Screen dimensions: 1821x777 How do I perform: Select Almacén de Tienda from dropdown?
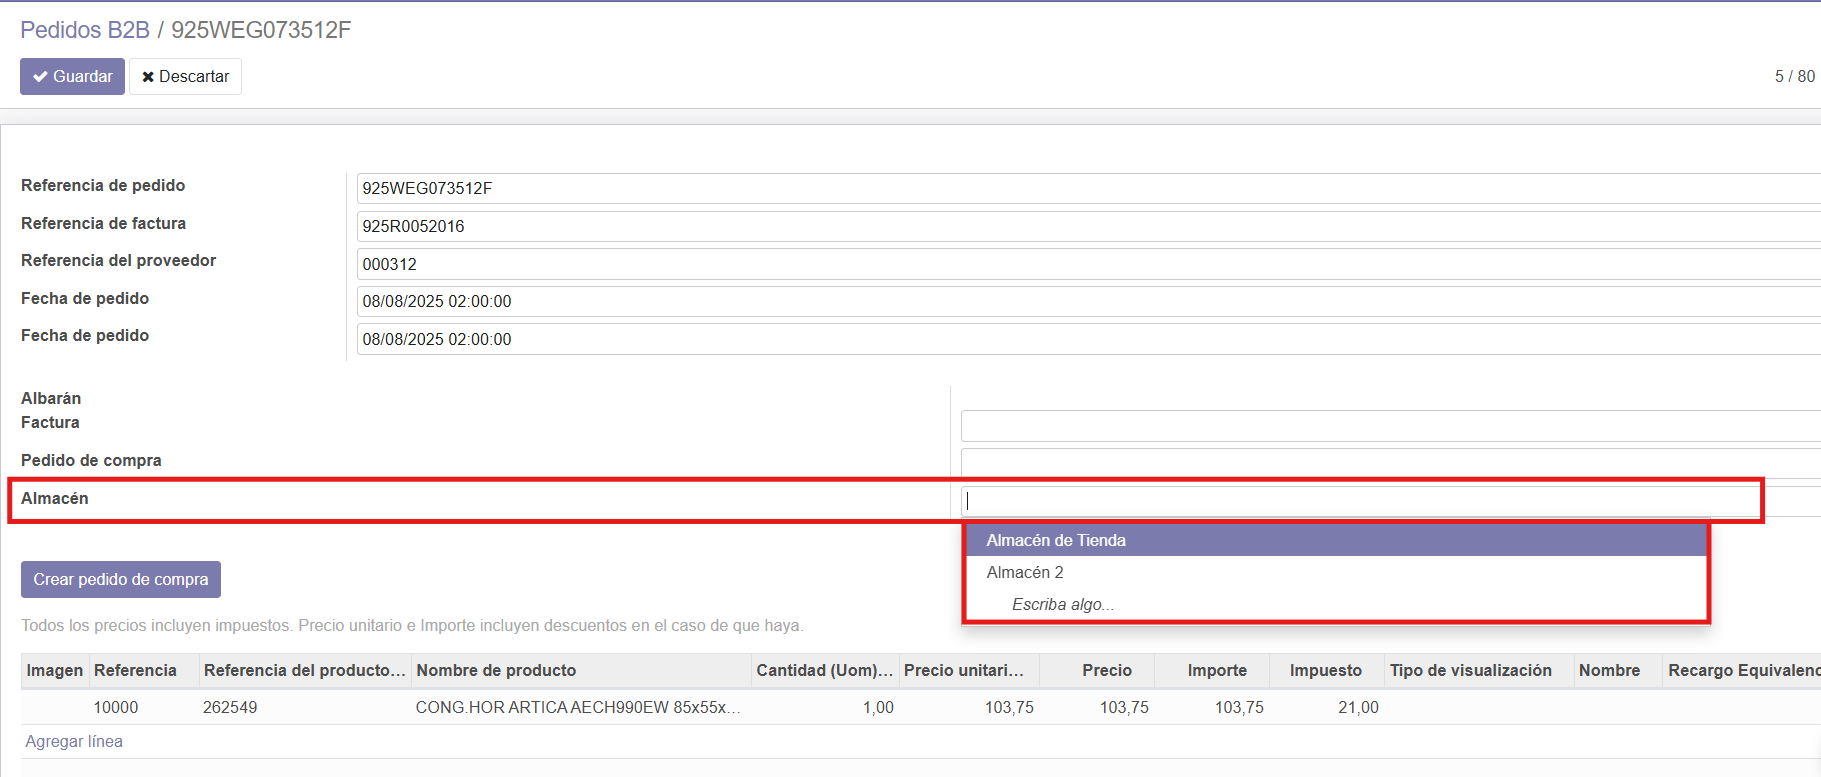point(1056,540)
